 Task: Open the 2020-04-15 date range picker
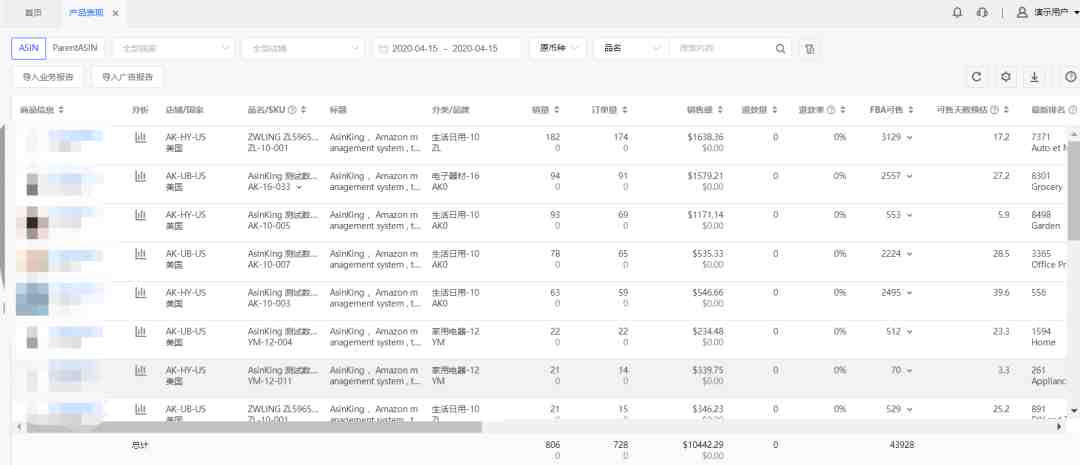click(x=447, y=49)
